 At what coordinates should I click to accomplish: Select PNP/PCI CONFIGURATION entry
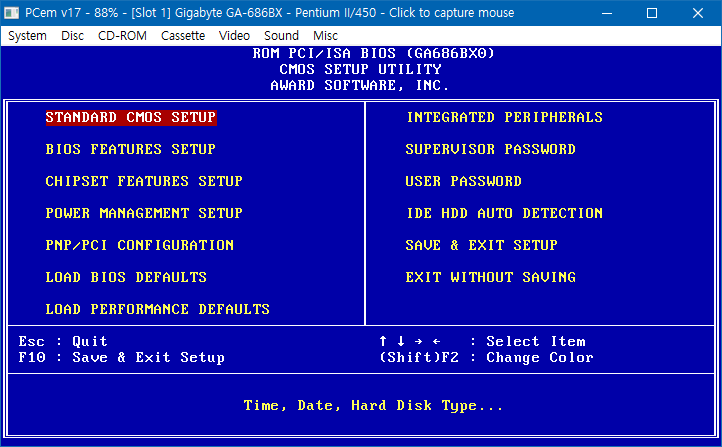[x=140, y=245]
